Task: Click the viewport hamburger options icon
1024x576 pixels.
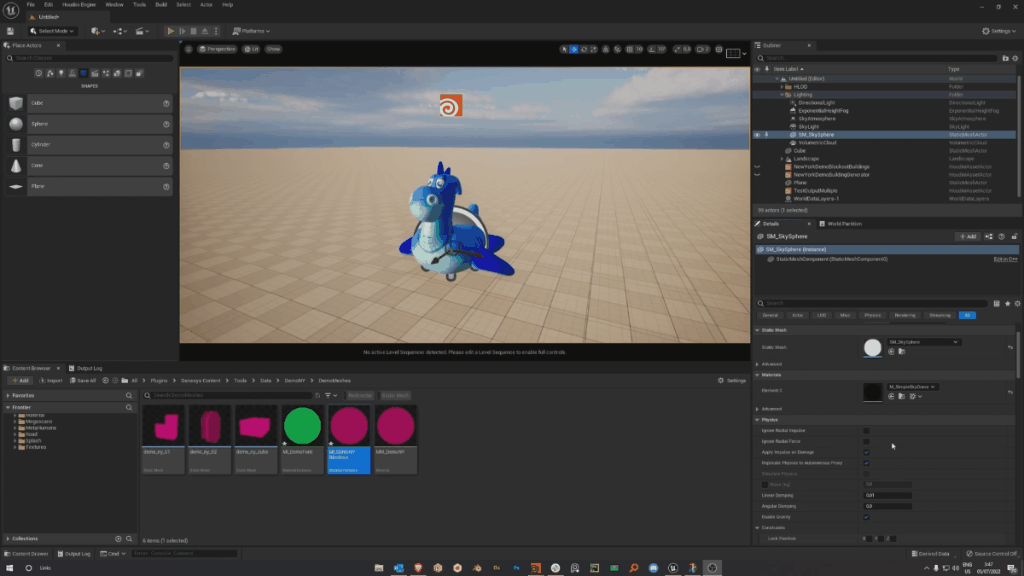Action: coord(187,48)
